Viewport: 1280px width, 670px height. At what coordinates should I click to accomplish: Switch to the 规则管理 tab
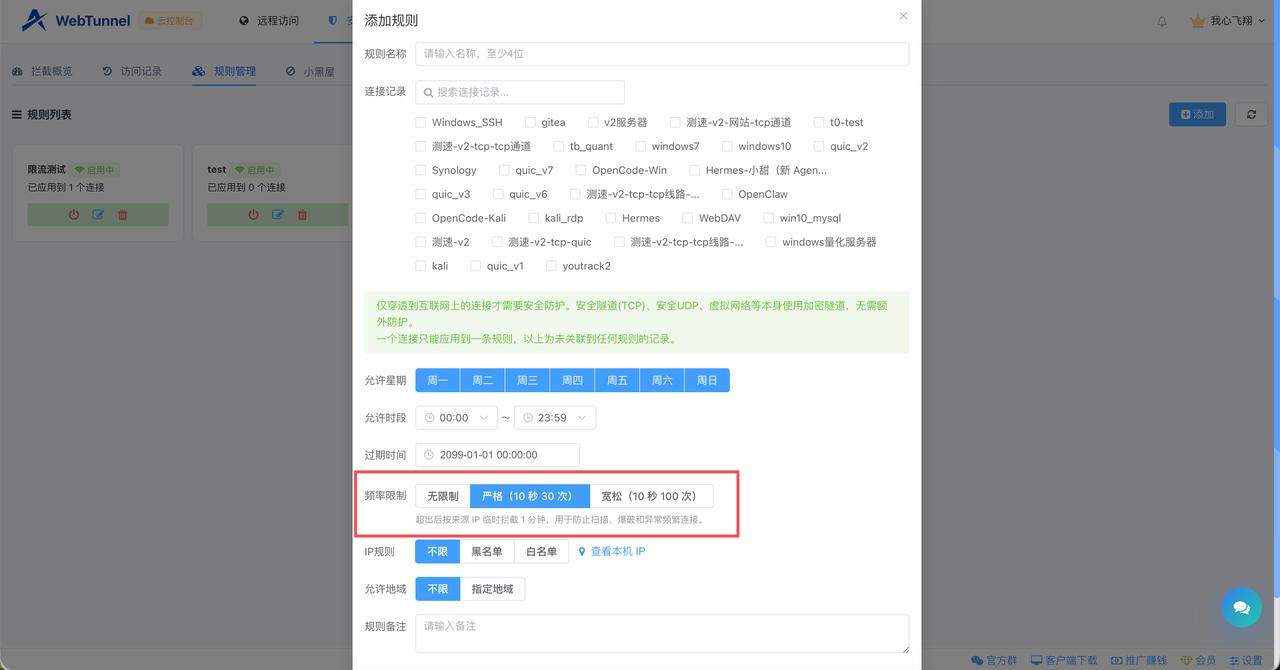224,72
